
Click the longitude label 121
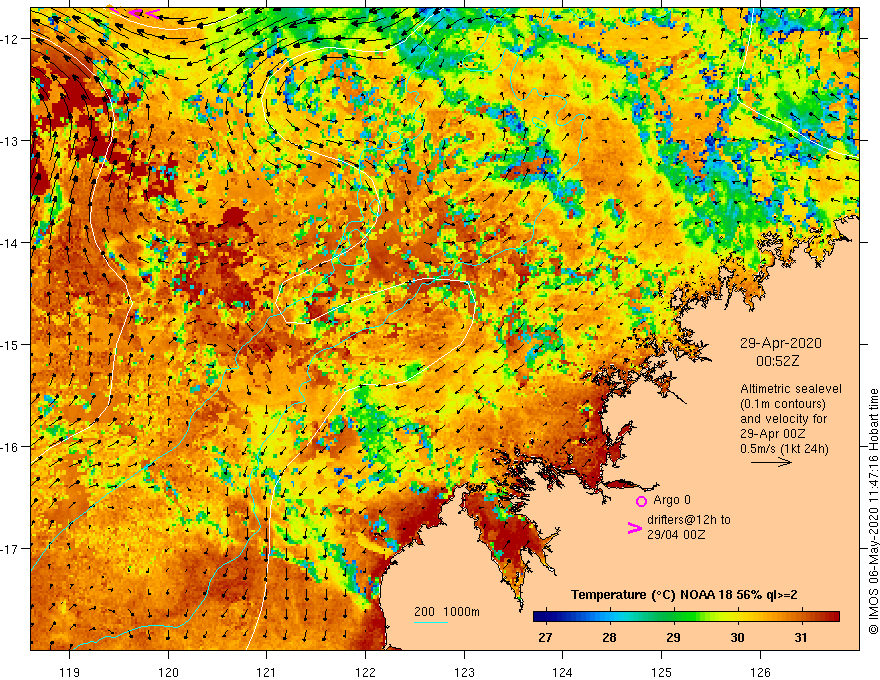click(x=267, y=672)
